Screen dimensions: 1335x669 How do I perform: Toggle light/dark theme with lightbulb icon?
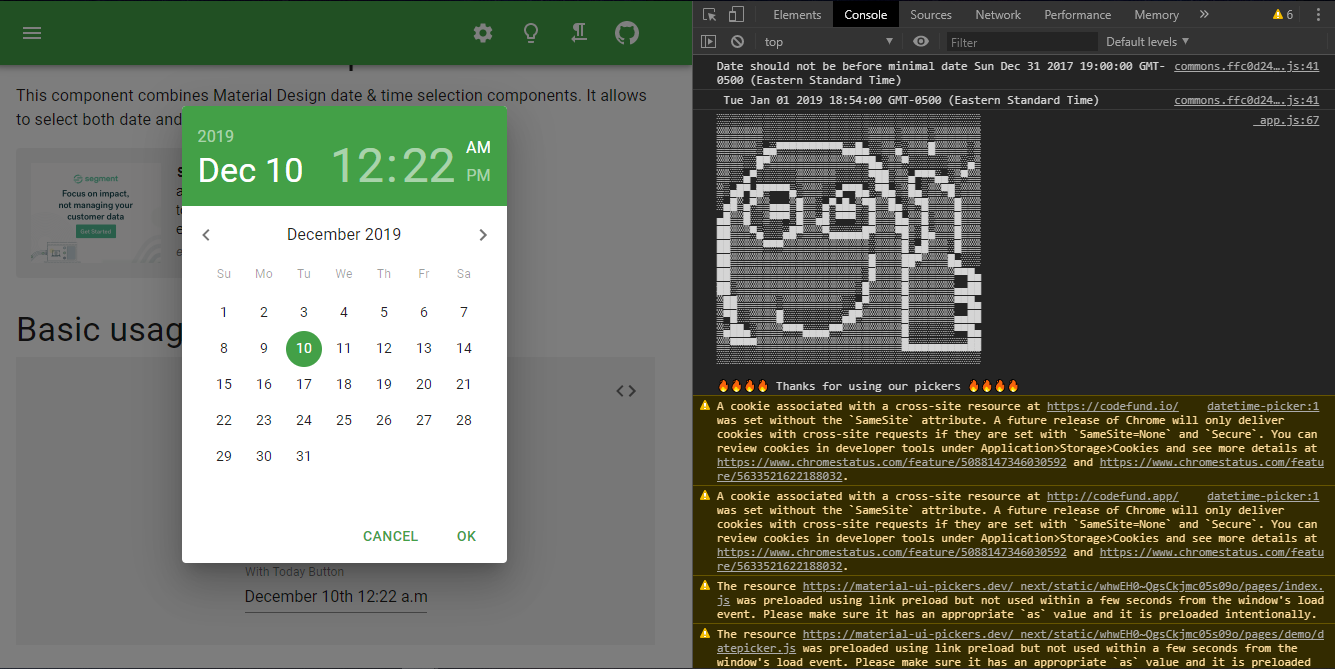pos(531,33)
